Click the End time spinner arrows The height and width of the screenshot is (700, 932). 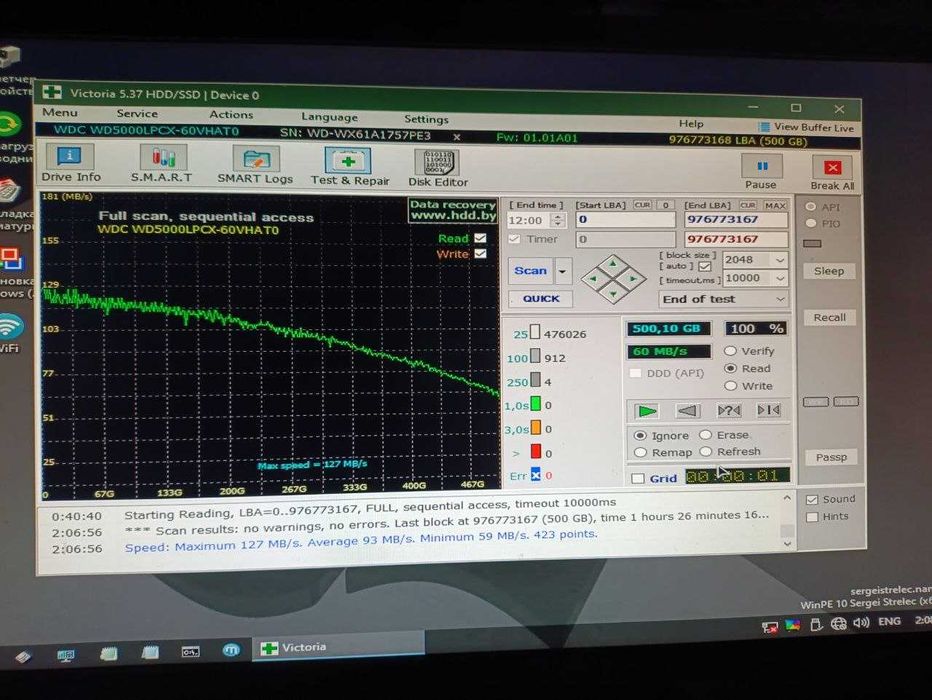tap(558, 220)
